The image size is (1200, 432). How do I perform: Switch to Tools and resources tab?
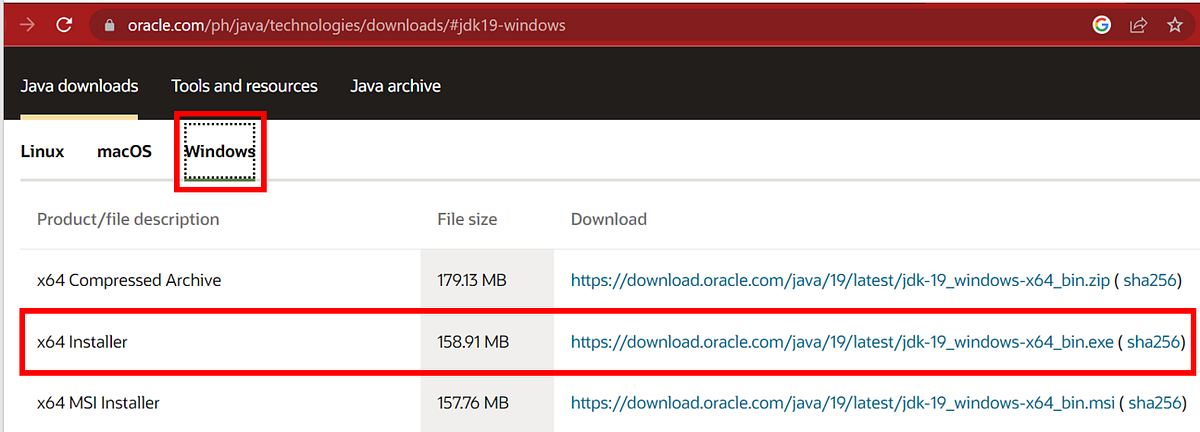tap(244, 86)
